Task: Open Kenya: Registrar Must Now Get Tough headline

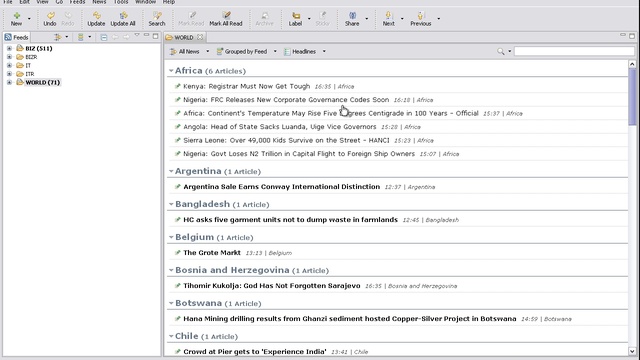Action: tap(247, 86)
